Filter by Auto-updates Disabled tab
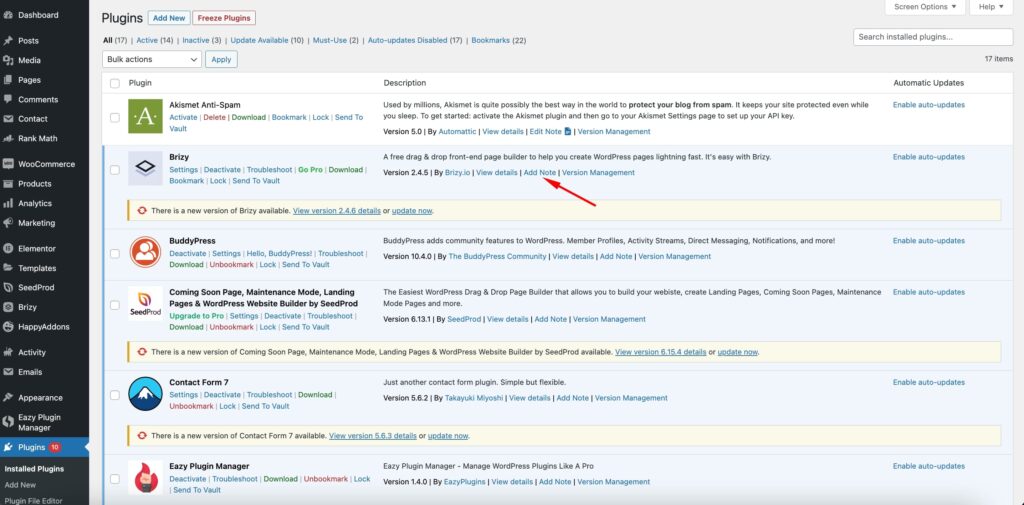 point(415,41)
